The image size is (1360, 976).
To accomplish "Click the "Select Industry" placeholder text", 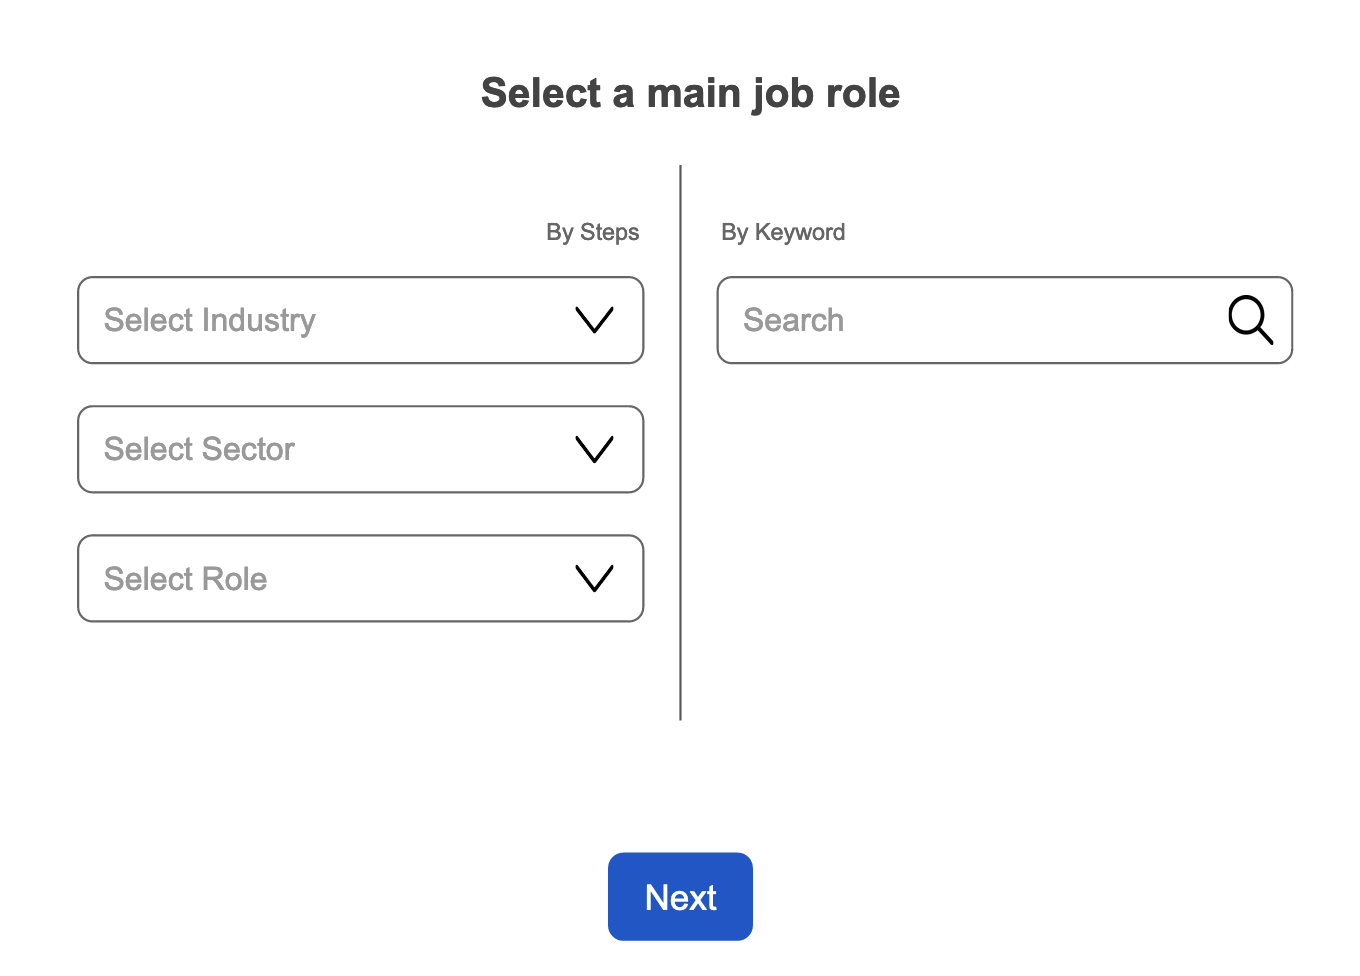I will pyautogui.click(x=210, y=320).
